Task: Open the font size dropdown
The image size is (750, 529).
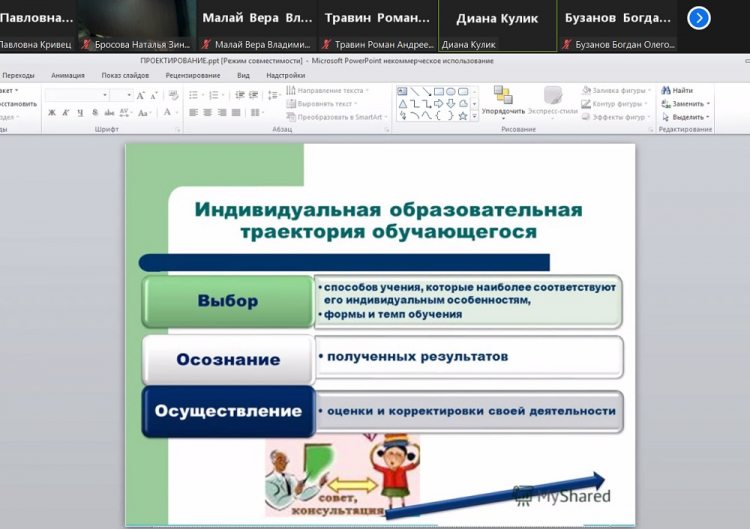Action: click(x=128, y=95)
